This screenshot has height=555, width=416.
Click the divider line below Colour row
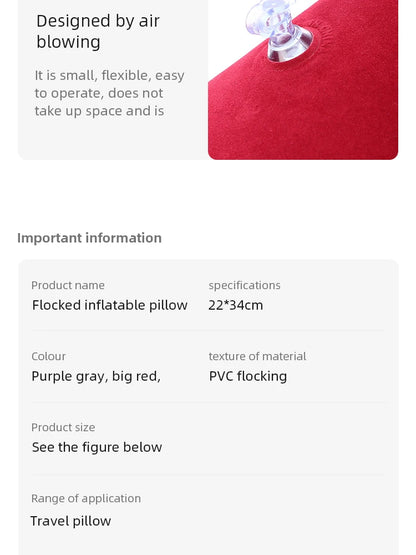(x=208, y=402)
